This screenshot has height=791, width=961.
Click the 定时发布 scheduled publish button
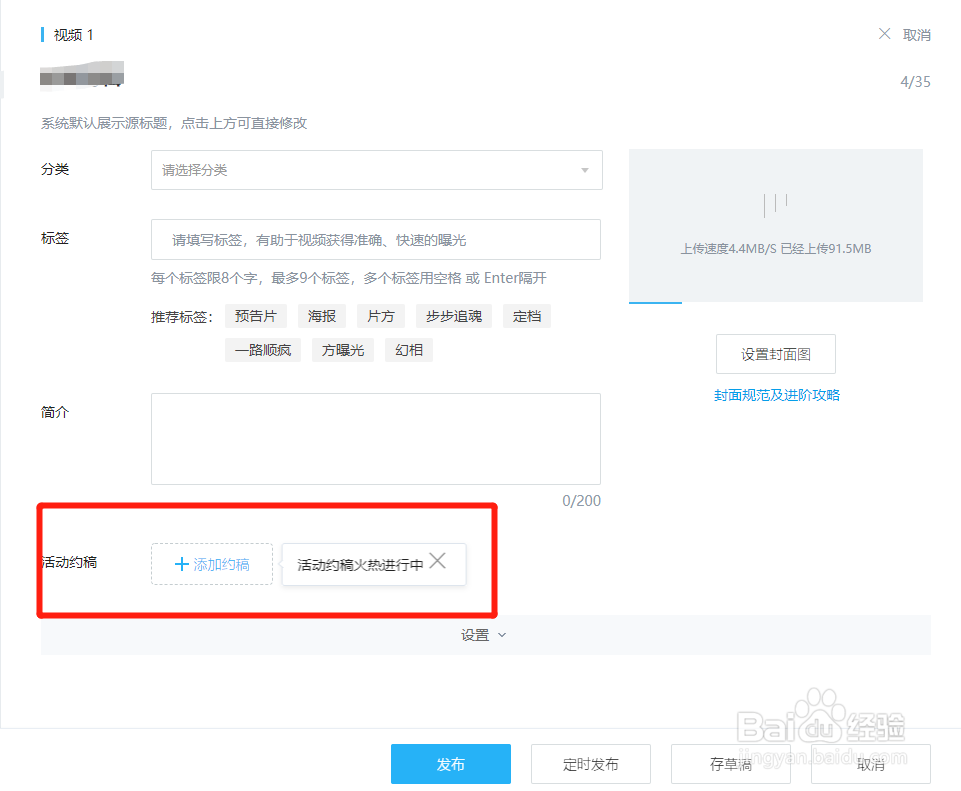coord(590,764)
